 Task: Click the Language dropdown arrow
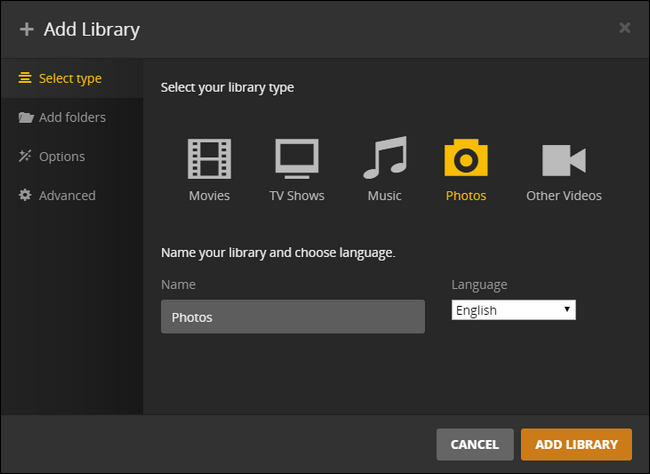click(568, 310)
